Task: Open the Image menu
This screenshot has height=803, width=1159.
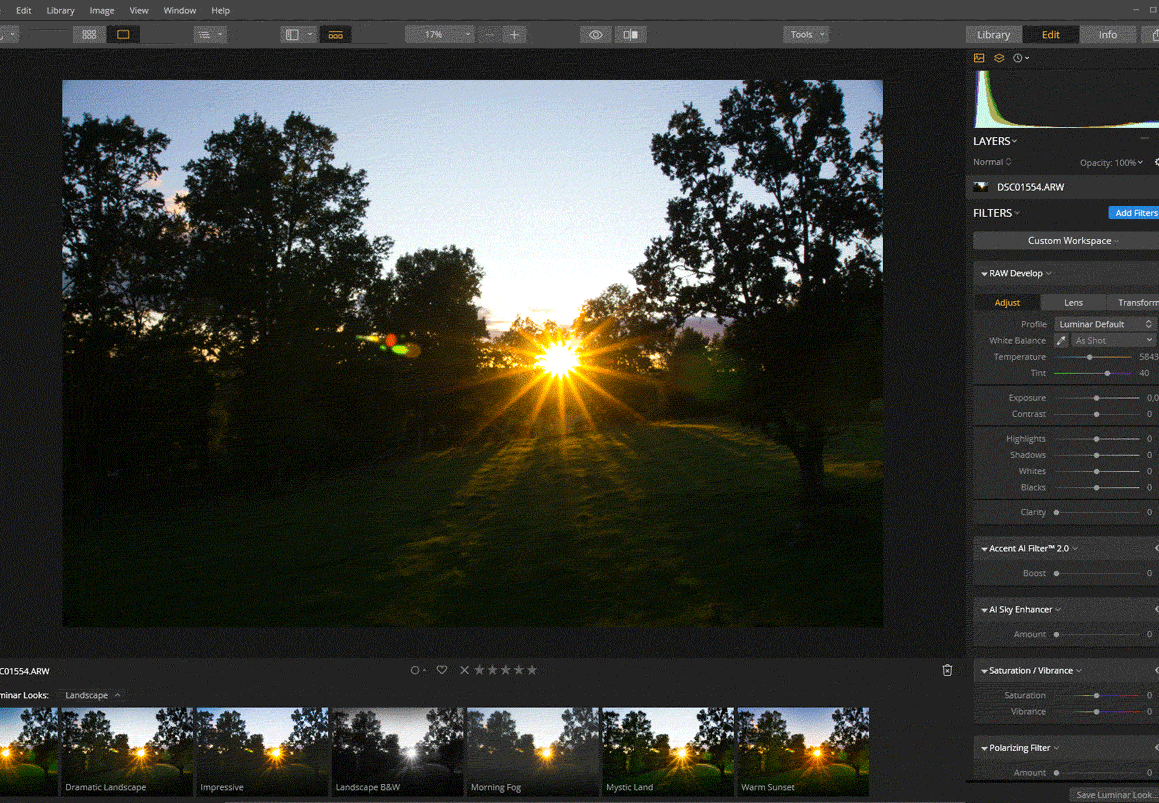Action: click(102, 10)
